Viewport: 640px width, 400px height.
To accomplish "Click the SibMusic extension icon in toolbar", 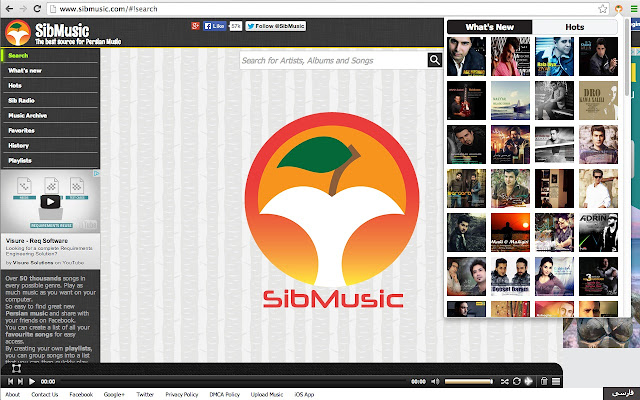I will coord(619,9).
